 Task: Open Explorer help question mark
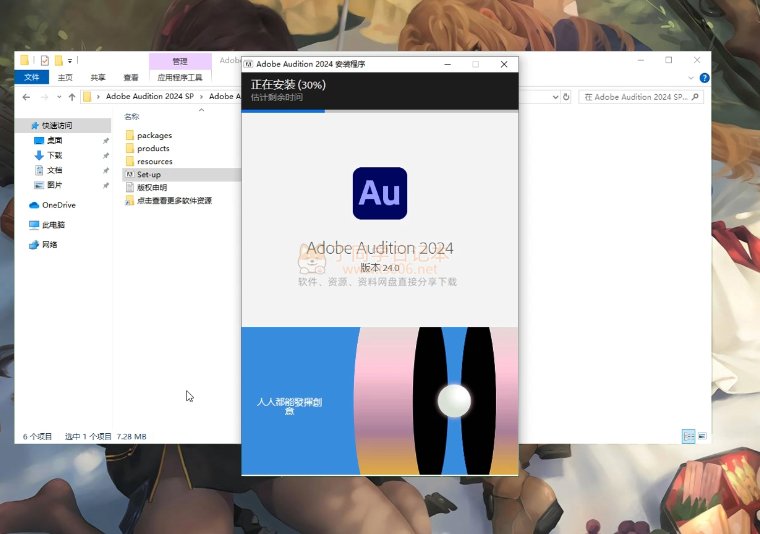705,78
